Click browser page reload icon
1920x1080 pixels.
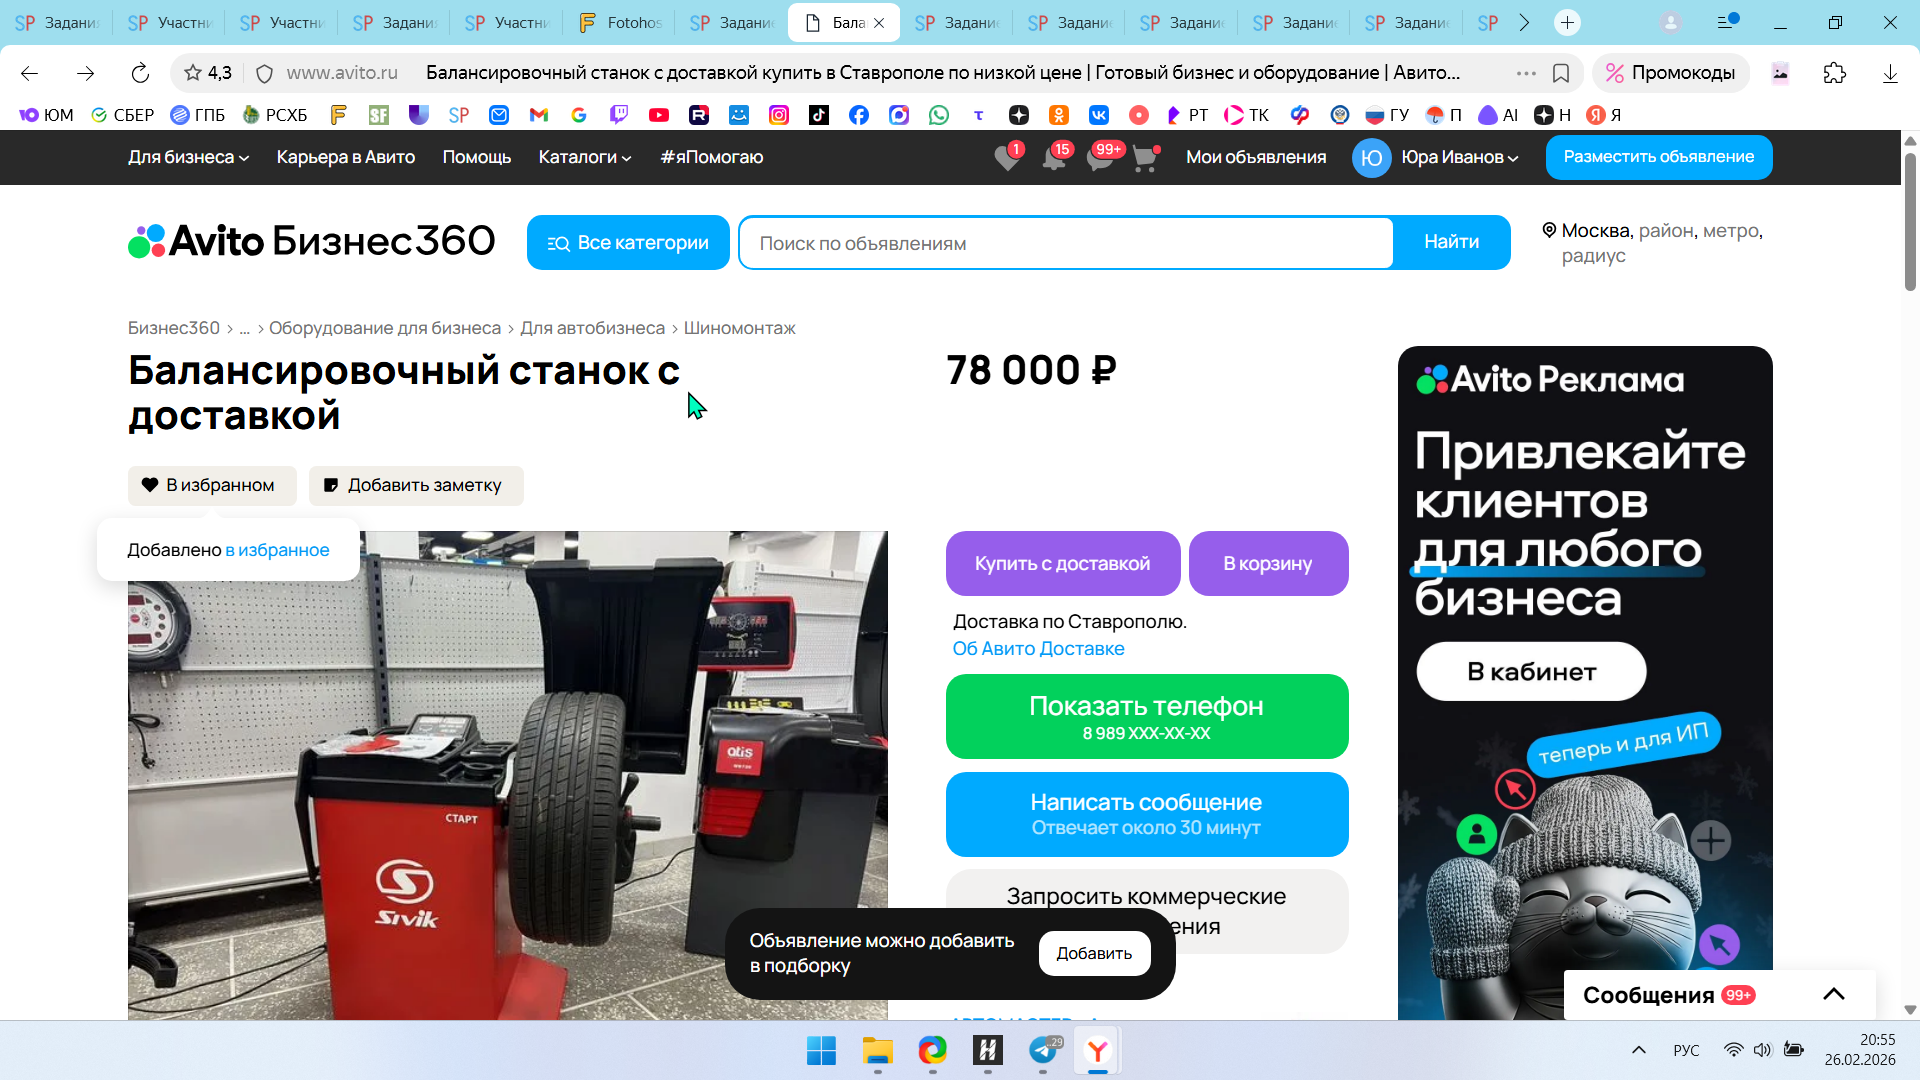[140, 73]
